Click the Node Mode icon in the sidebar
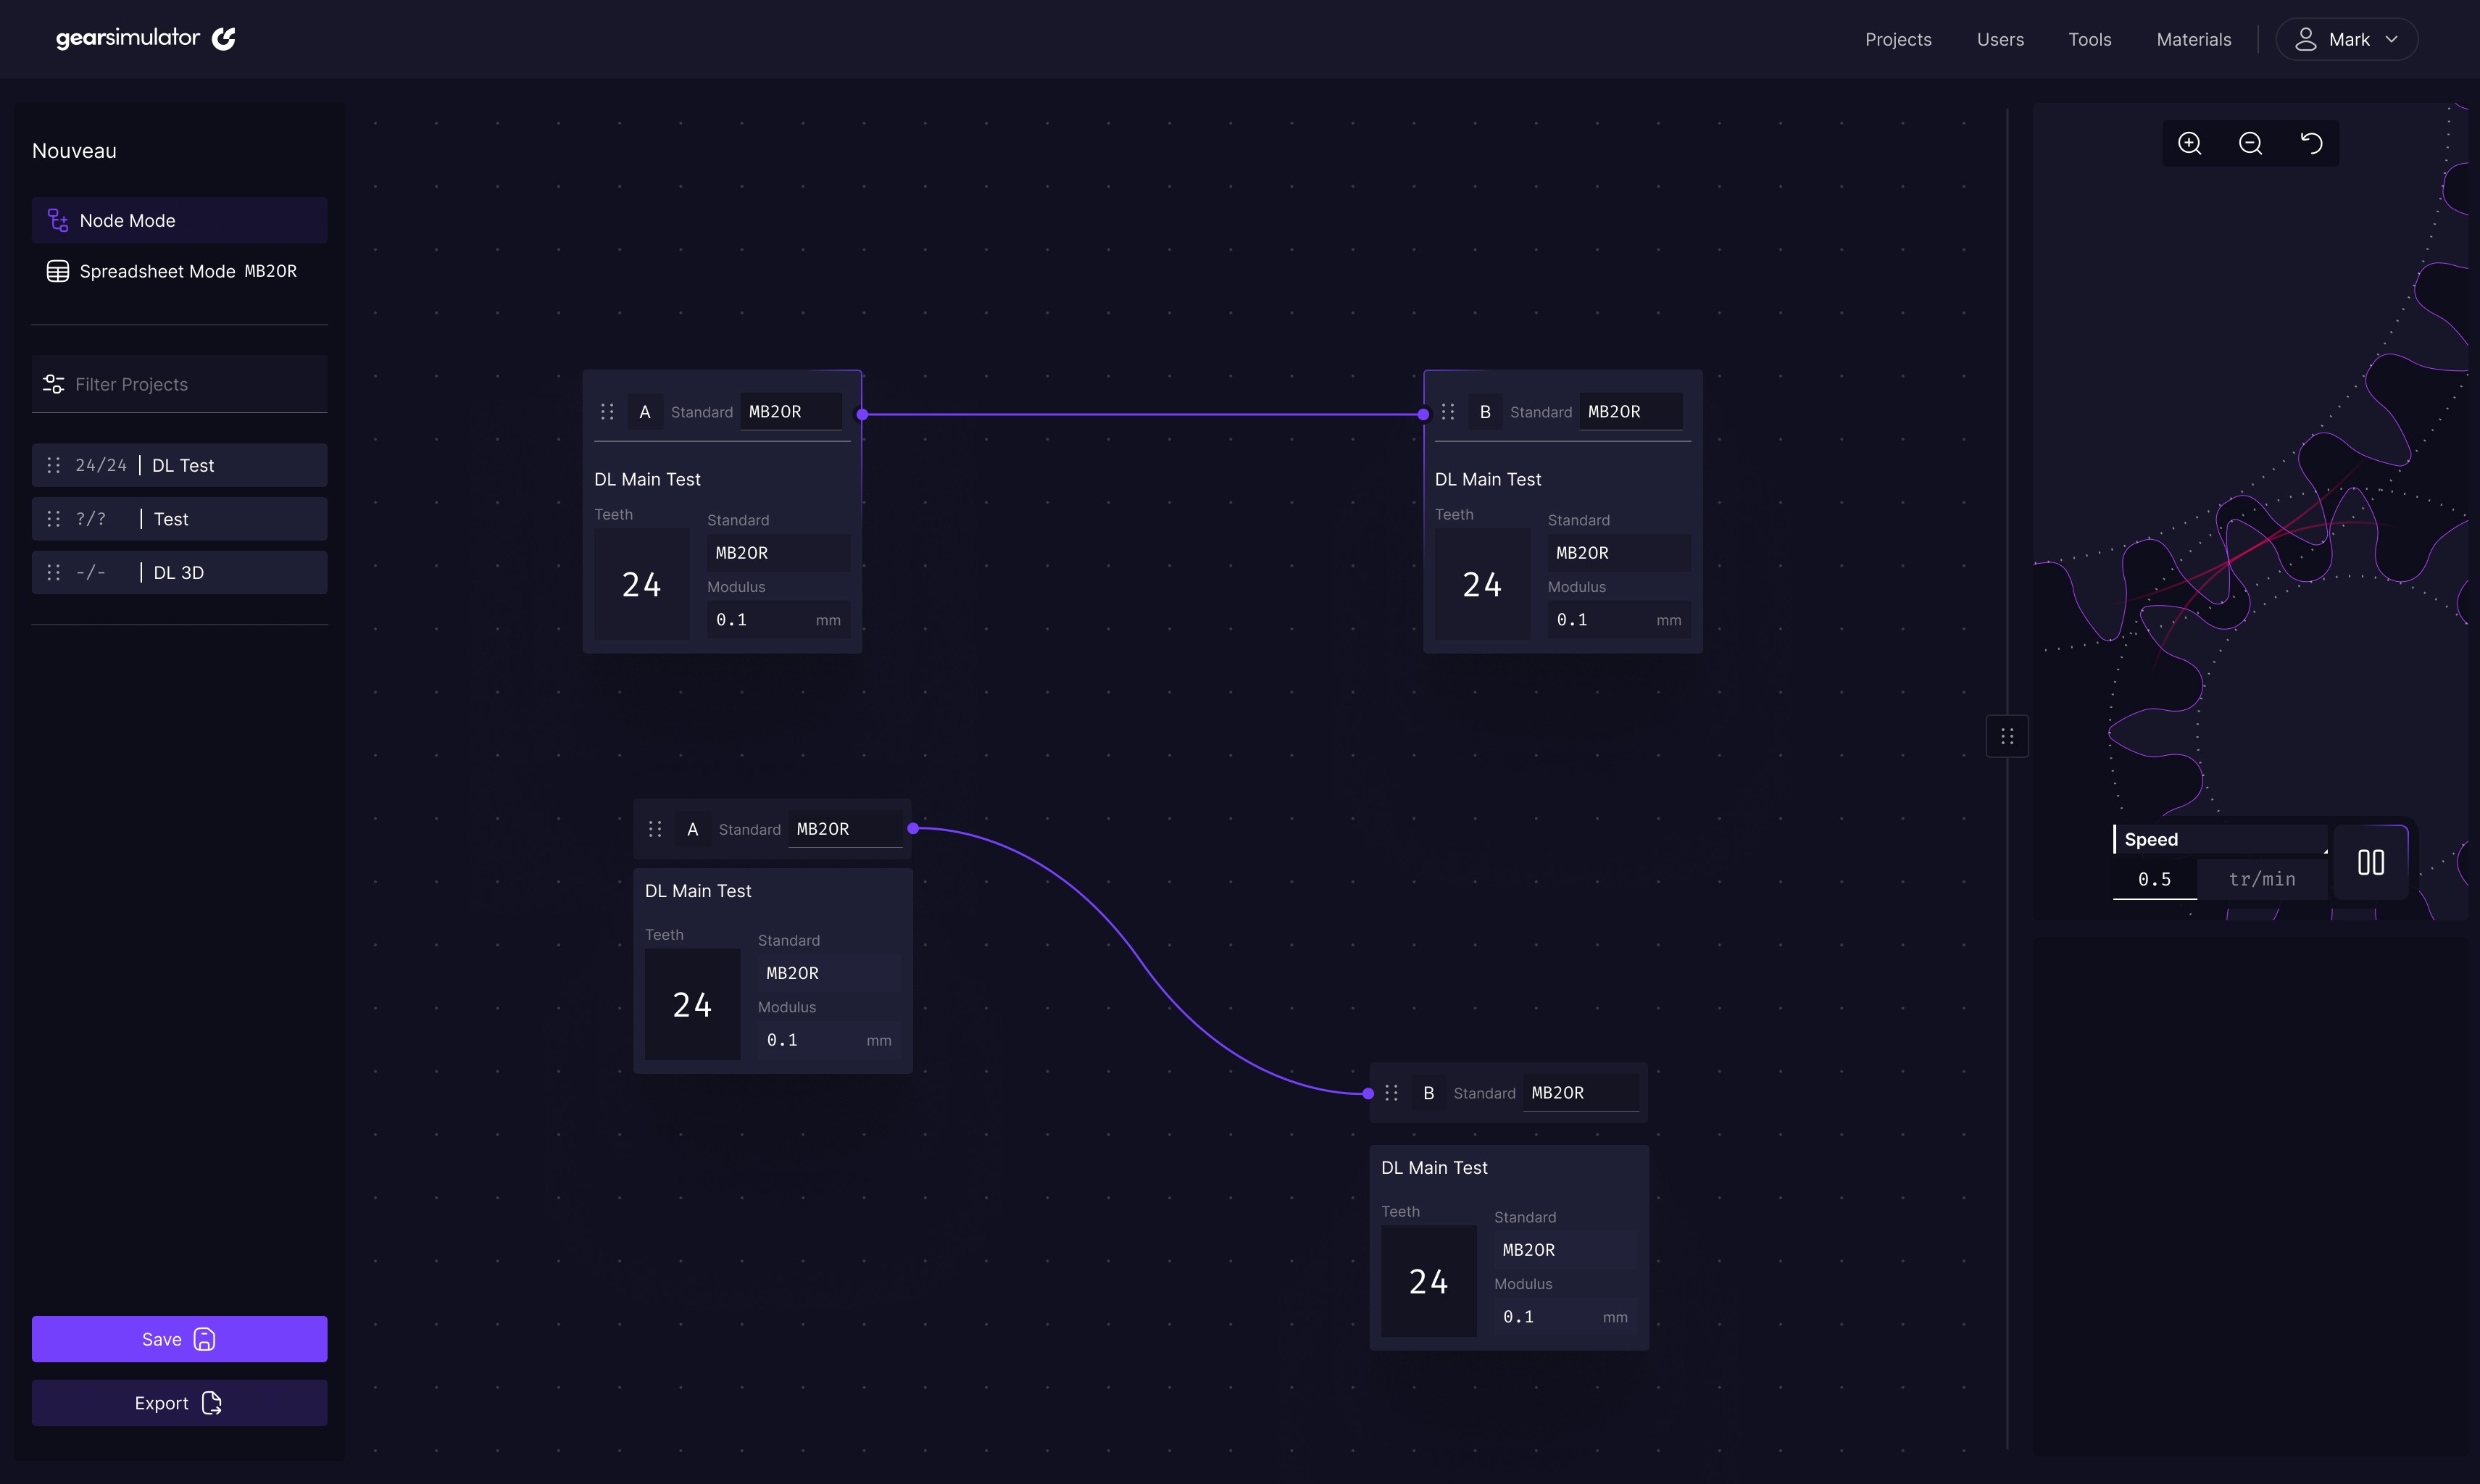 point(57,220)
